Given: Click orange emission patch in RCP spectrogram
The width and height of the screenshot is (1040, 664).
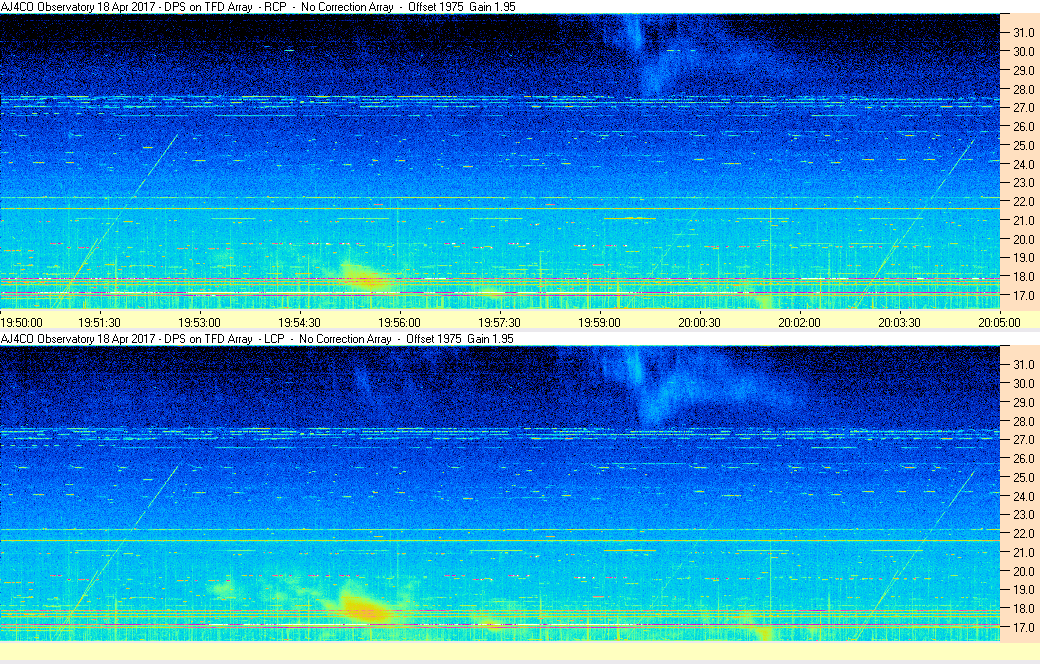Looking at the screenshot, I should coord(368,280).
